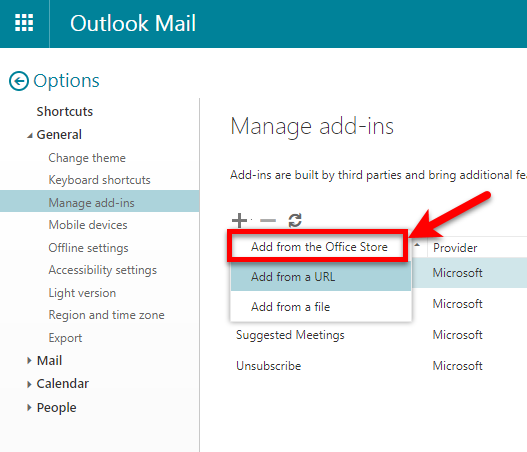Expand the Calendar section

[29, 384]
